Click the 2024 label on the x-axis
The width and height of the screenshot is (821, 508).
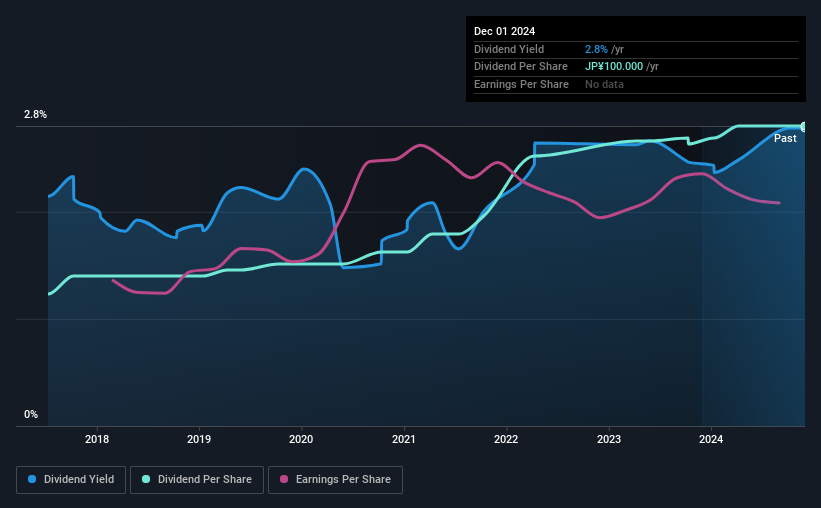pyautogui.click(x=711, y=439)
